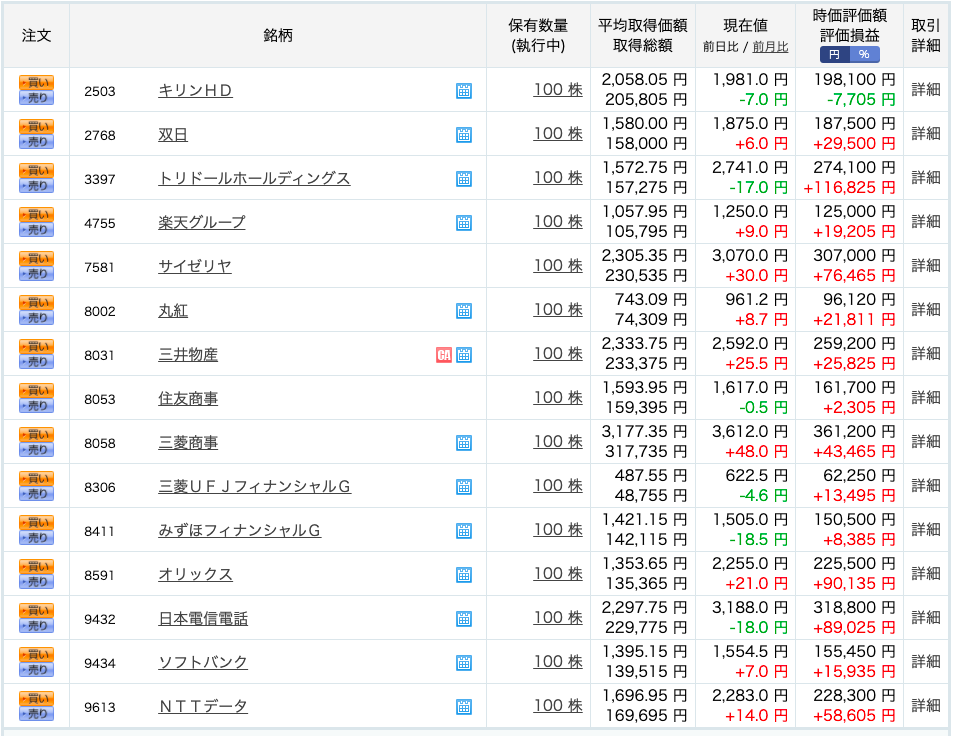Click 買い button for 三菱UFJフィナンシャルG
The height and width of the screenshot is (736, 954).
pyautogui.click(x=37, y=478)
